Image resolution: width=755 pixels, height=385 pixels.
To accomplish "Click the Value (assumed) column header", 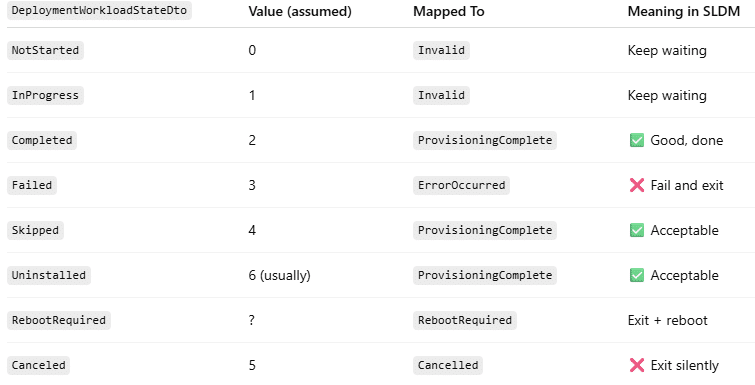I will [x=300, y=12].
